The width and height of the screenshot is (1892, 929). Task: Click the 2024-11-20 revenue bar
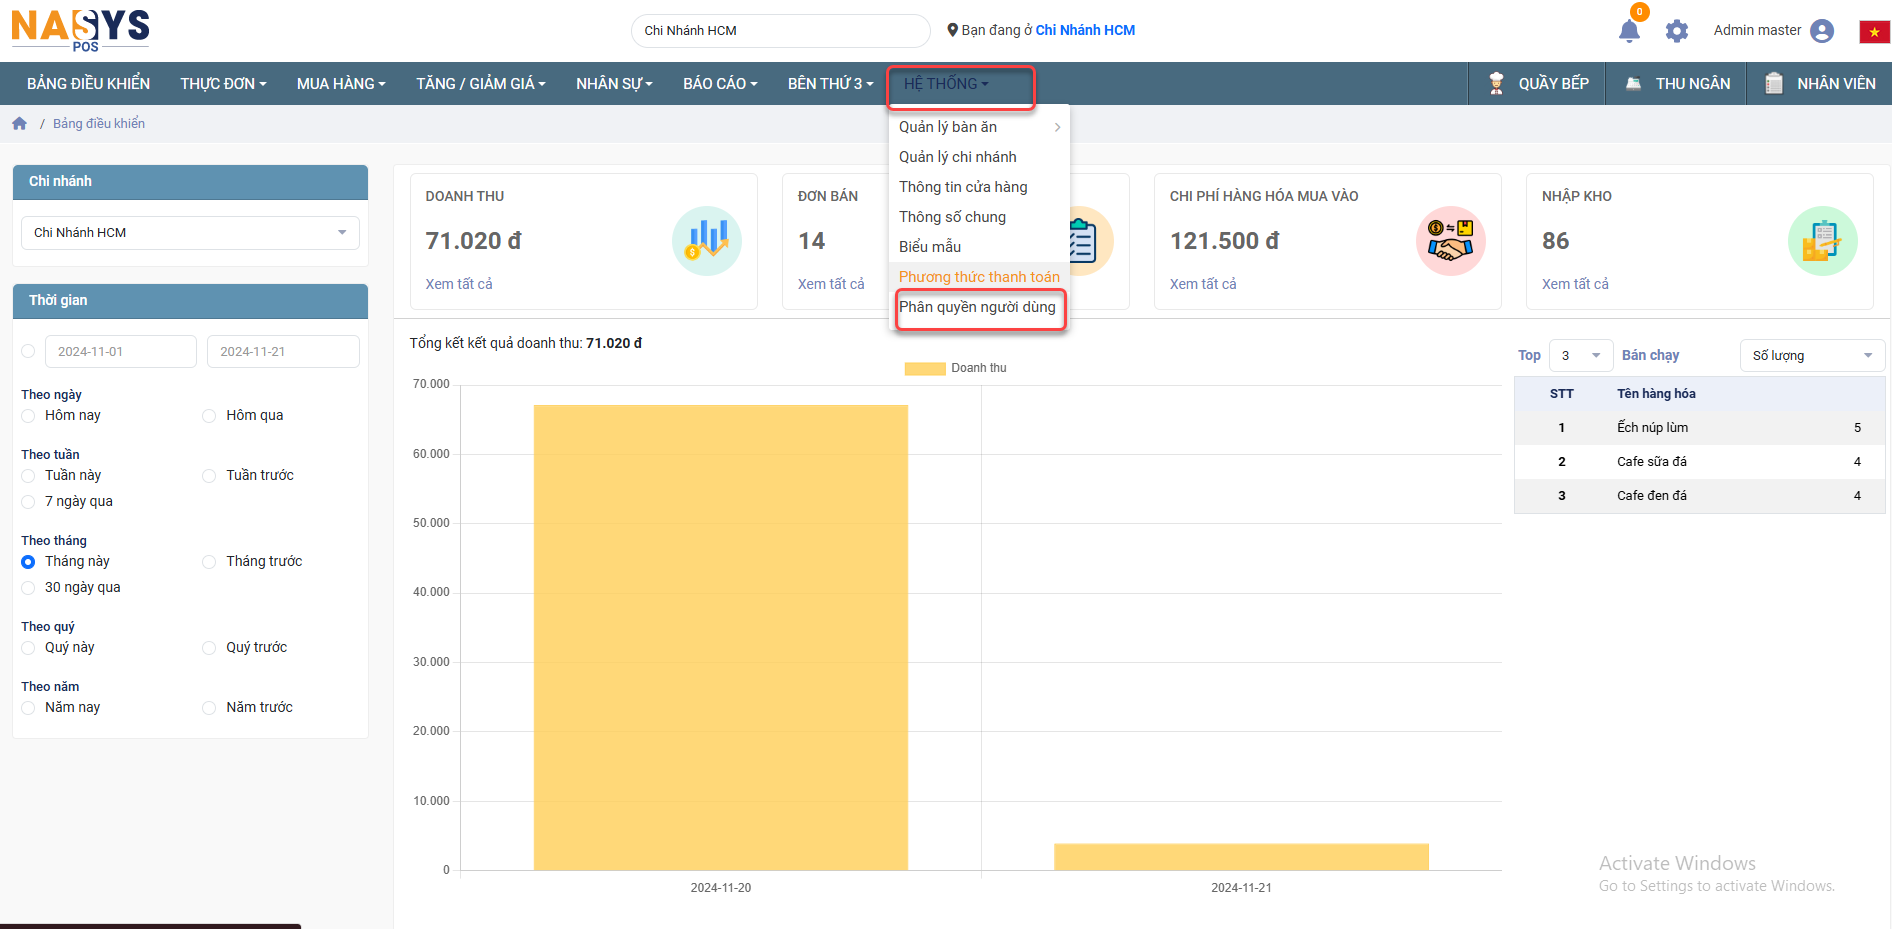click(721, 637)
